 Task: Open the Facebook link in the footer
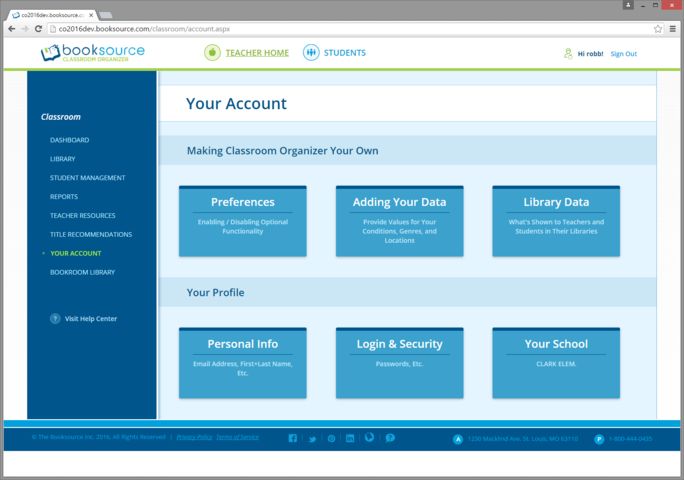pyautogui.click(x=293, y=438)
